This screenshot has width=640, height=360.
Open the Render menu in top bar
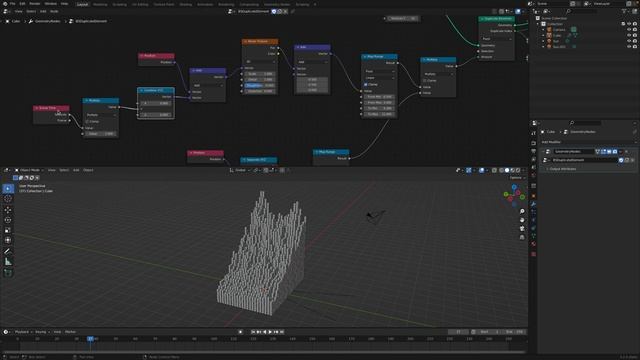pos(35,4)
